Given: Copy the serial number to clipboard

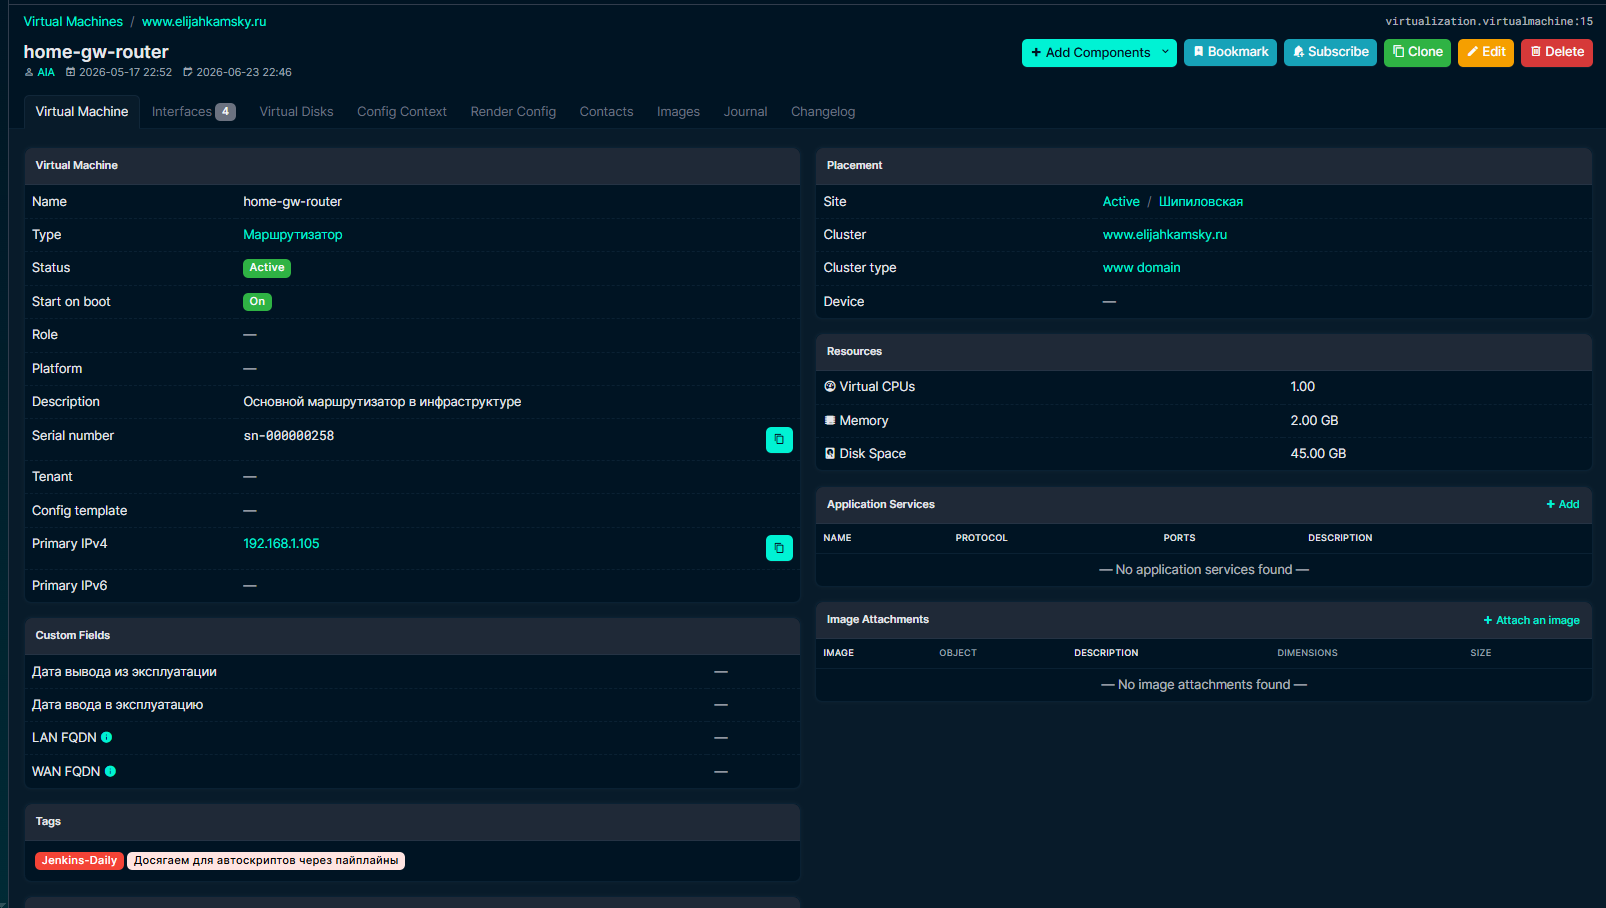Looking at the screenshot, I should point(779,440).
